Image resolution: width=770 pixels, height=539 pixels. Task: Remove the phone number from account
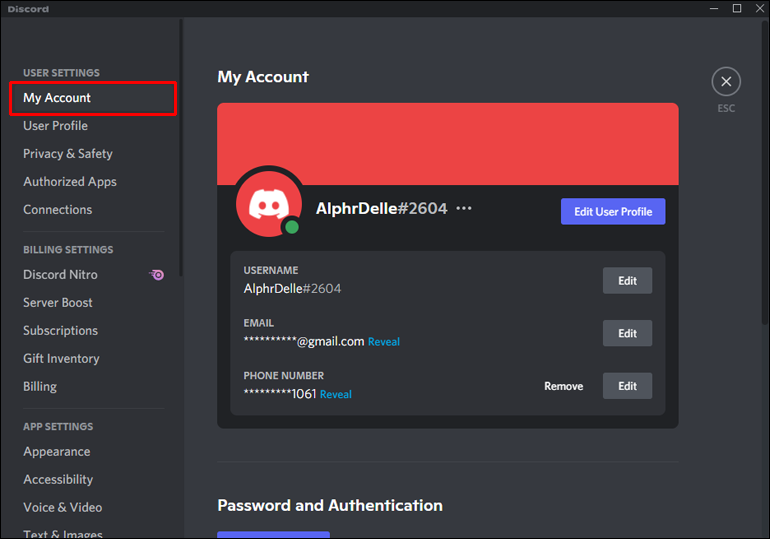(563, 386)
